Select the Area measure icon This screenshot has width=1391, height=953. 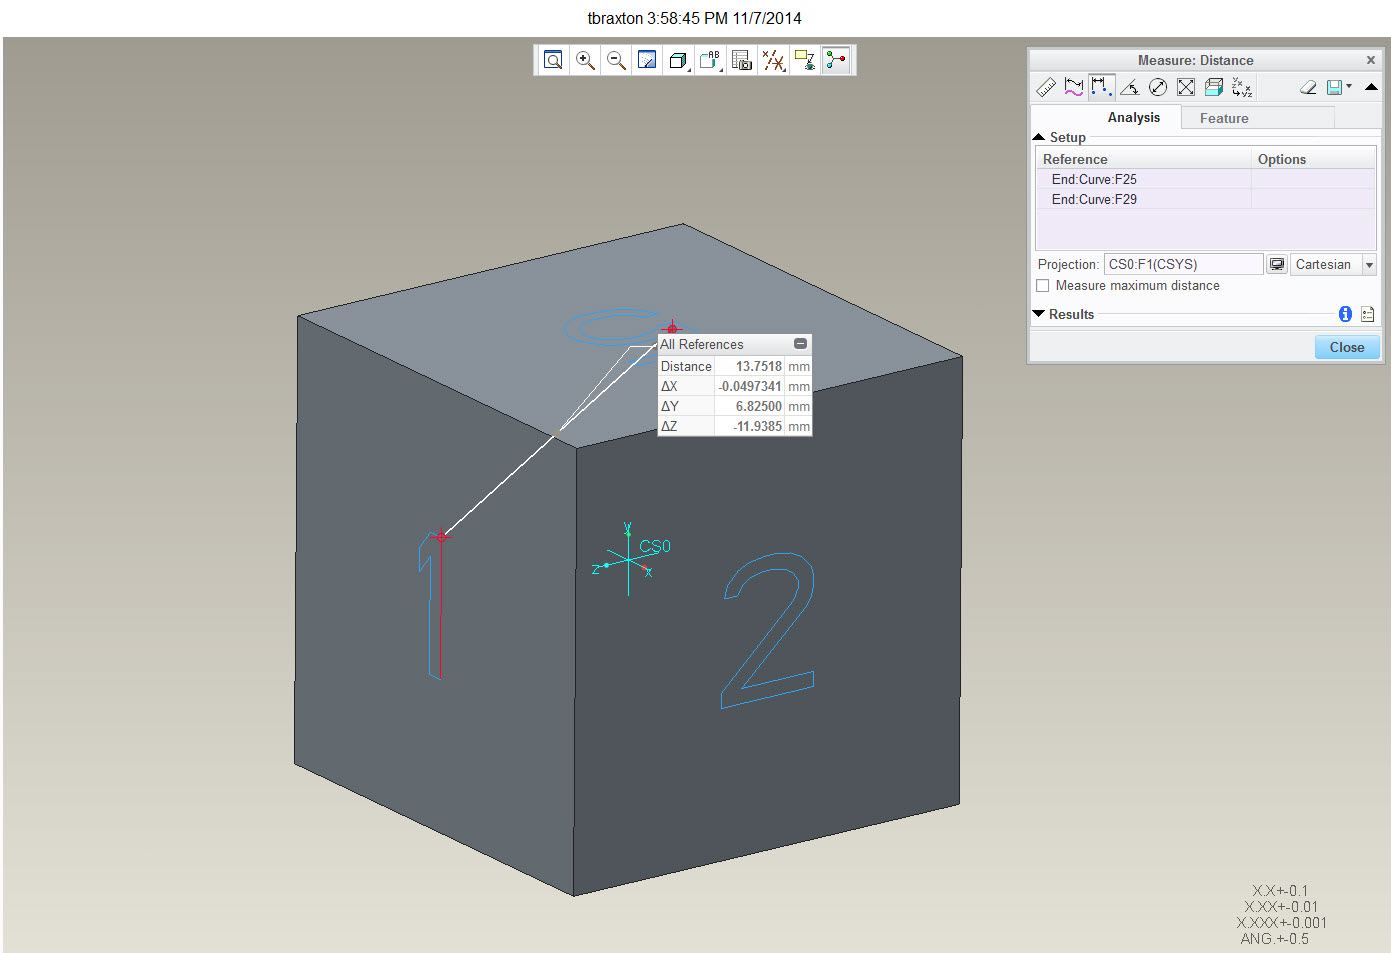pyautogui.click(x=1186, y=87)
